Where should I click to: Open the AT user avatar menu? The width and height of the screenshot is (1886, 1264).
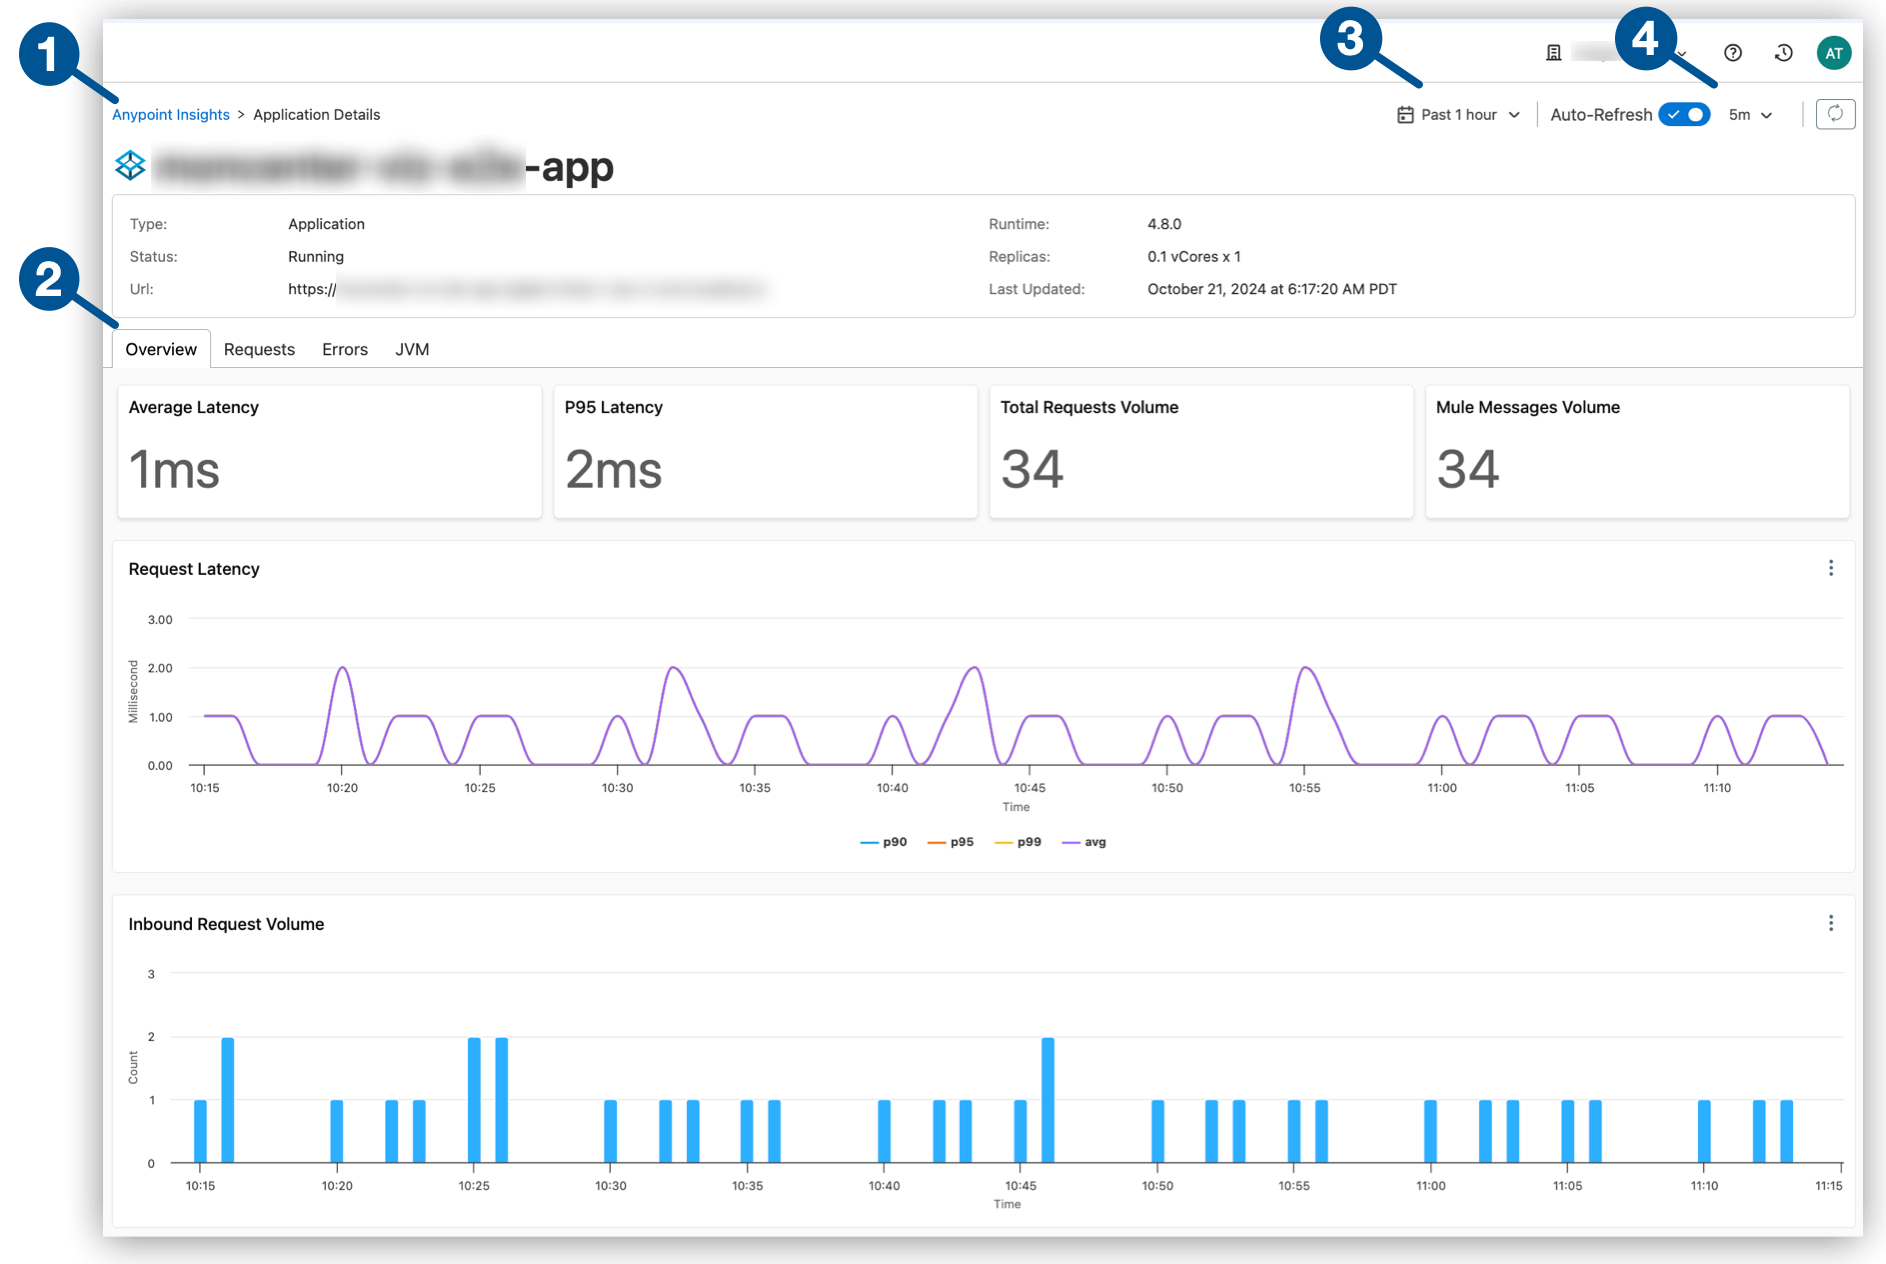pyautogui.click(x=1834, y=53)
